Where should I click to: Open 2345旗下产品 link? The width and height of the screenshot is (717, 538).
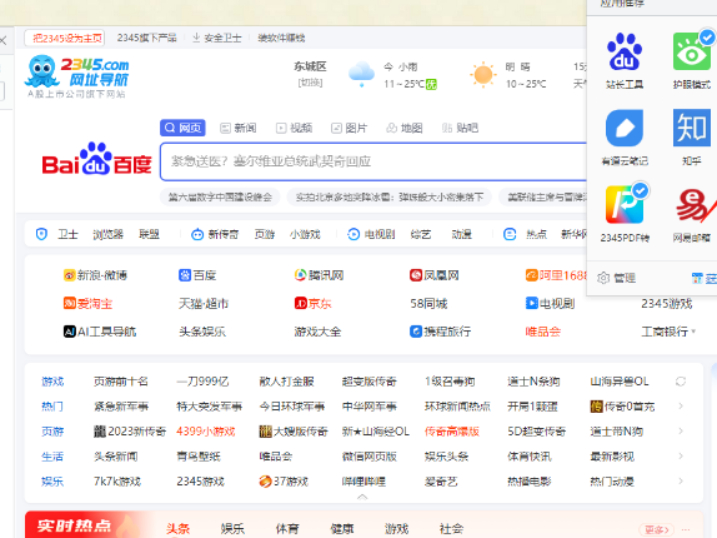tap(147, 38)
